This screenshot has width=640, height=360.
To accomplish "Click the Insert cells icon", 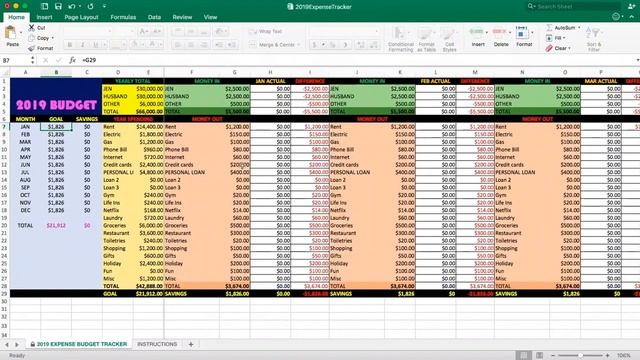I will coord(477,32).
